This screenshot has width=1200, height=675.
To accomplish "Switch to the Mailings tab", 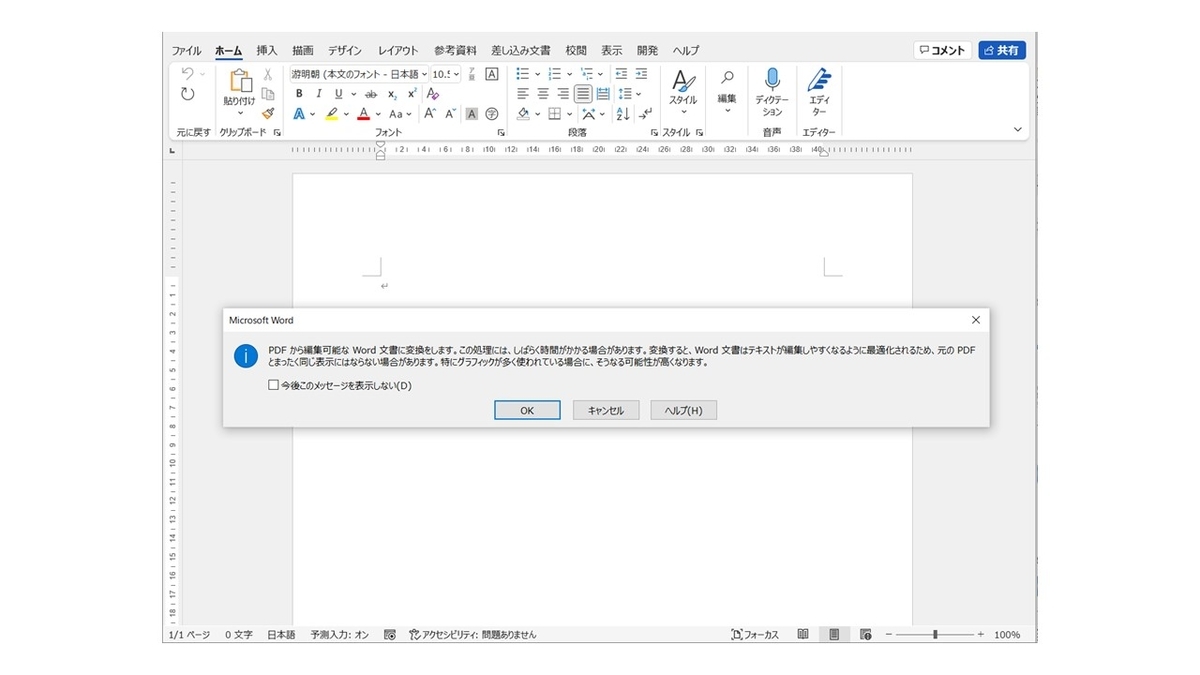I will coord(521,50).
